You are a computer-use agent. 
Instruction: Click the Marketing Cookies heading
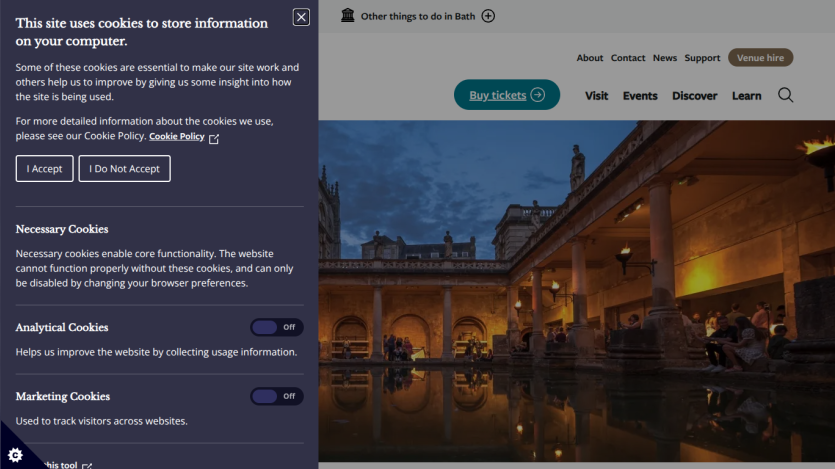(x=63, y=397)
